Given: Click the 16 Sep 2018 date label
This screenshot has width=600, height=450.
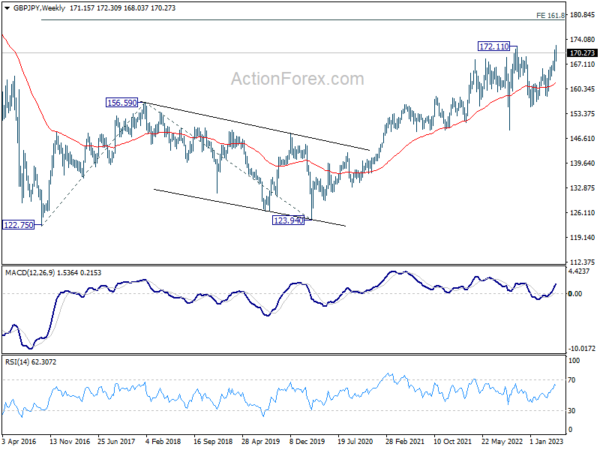Looking at the screenshot, I should [213, 441].
